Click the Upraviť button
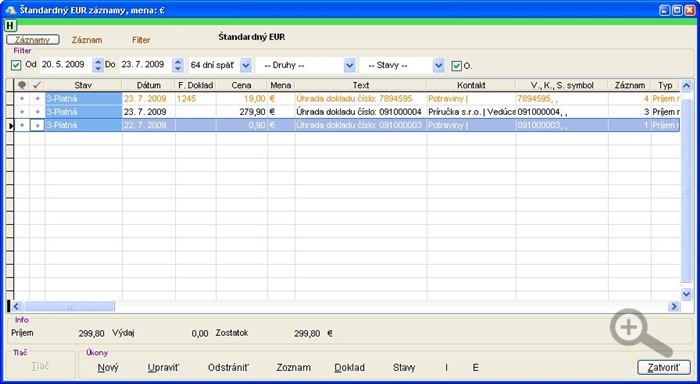This screenshot has width=700, height=384. [163, 367]
